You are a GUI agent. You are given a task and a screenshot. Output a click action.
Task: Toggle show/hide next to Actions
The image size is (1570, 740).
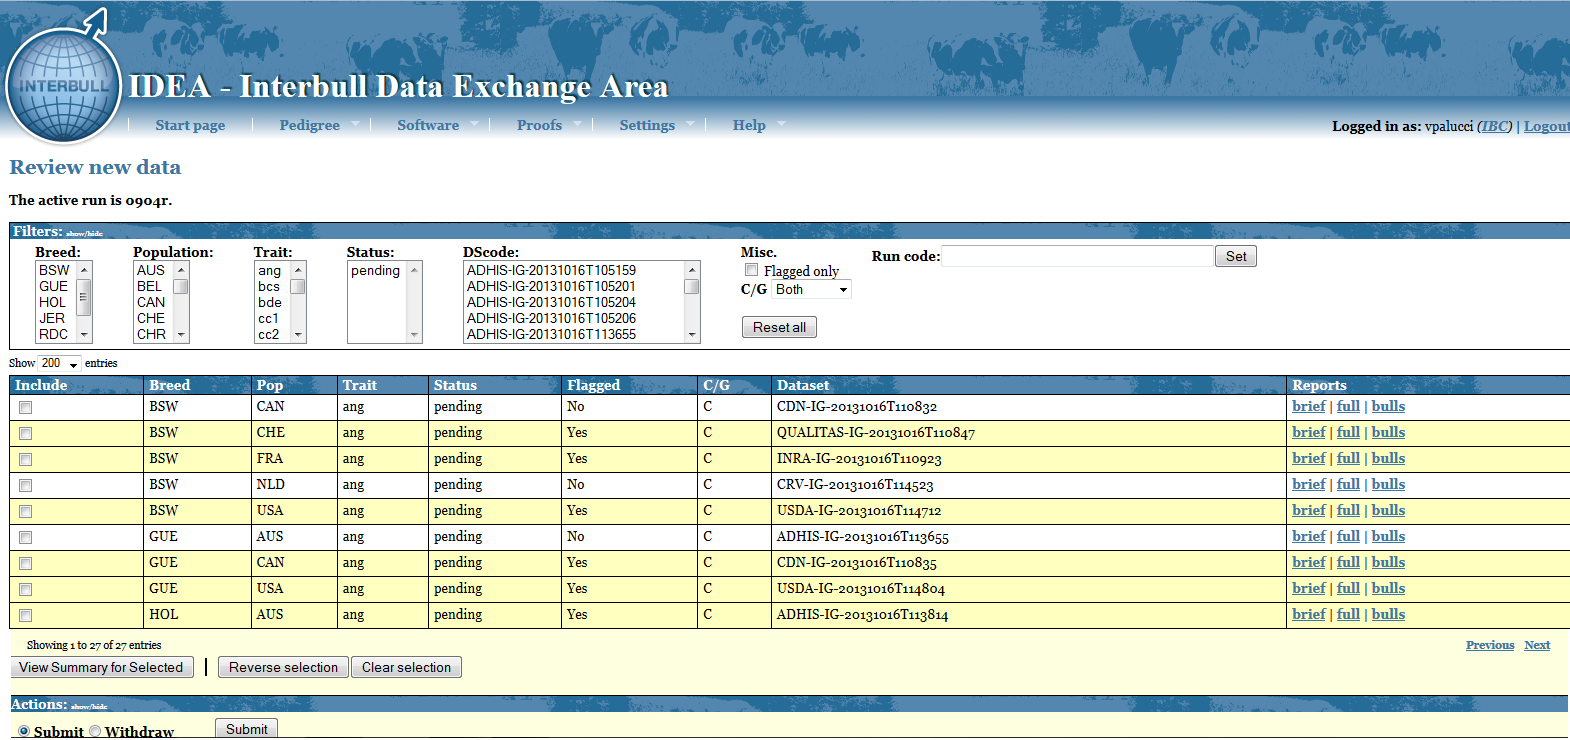point(89,707)
